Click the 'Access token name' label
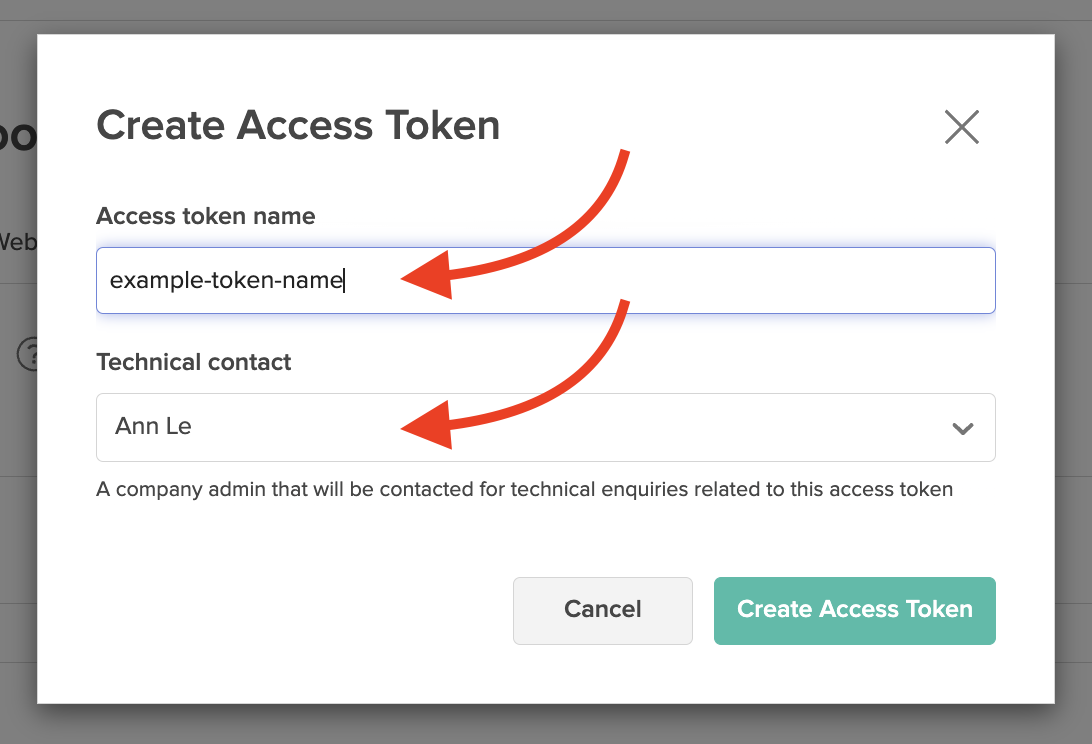This screenshot has width=1092, height=744. point(205,216)
